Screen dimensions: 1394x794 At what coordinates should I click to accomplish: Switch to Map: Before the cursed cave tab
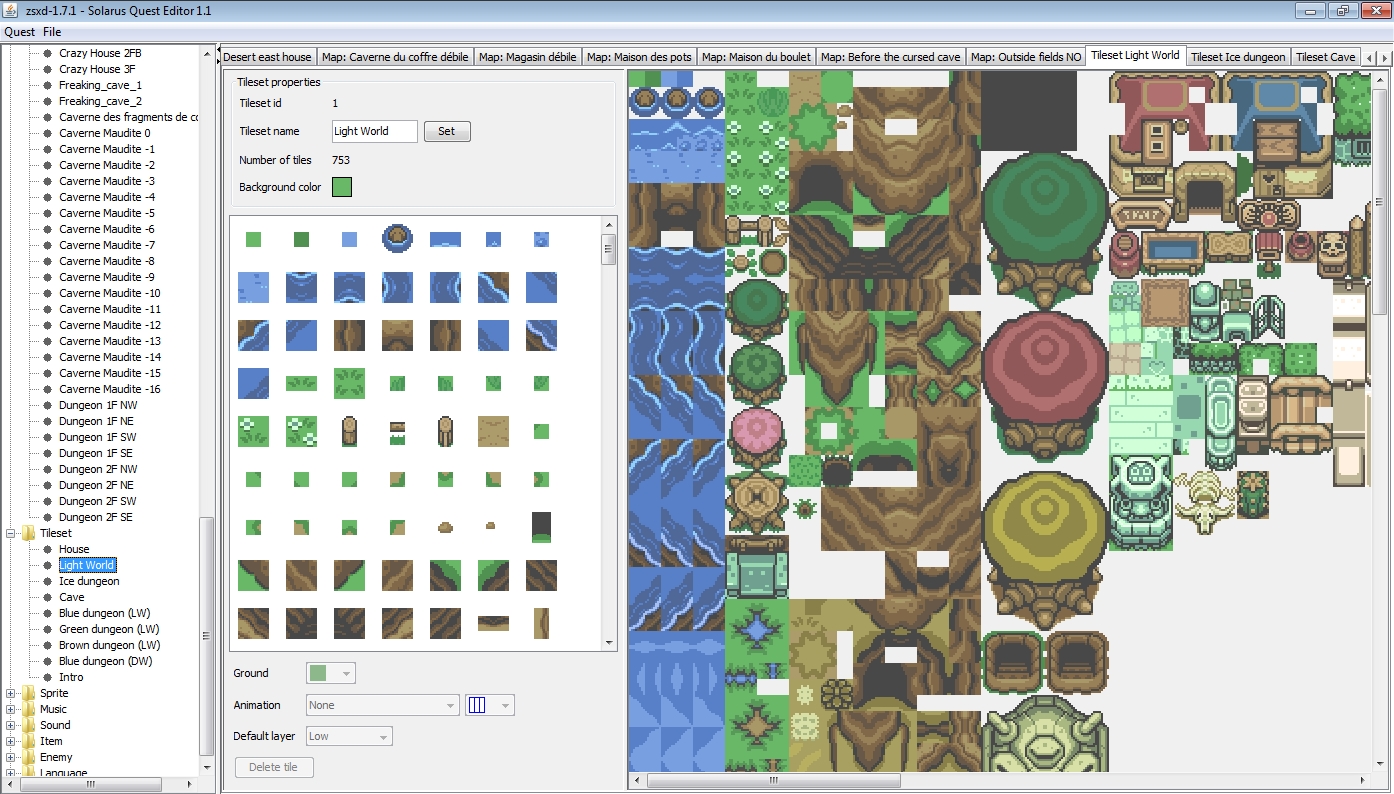click(890, 57)
